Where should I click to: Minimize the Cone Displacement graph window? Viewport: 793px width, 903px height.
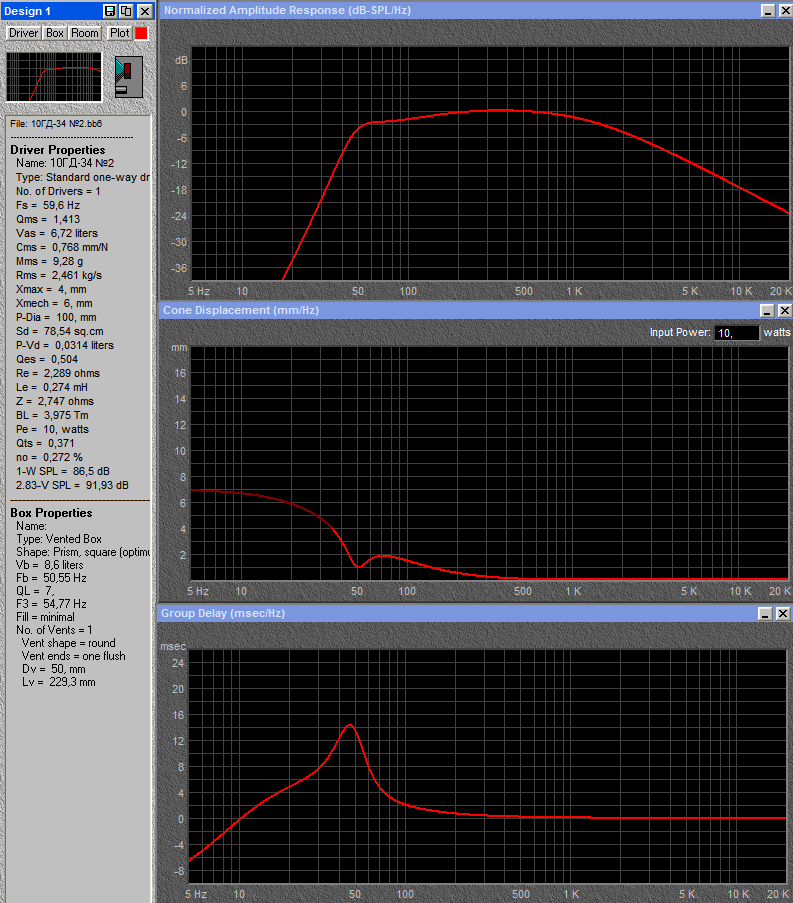pyautogui.click(x=767, y=311)
